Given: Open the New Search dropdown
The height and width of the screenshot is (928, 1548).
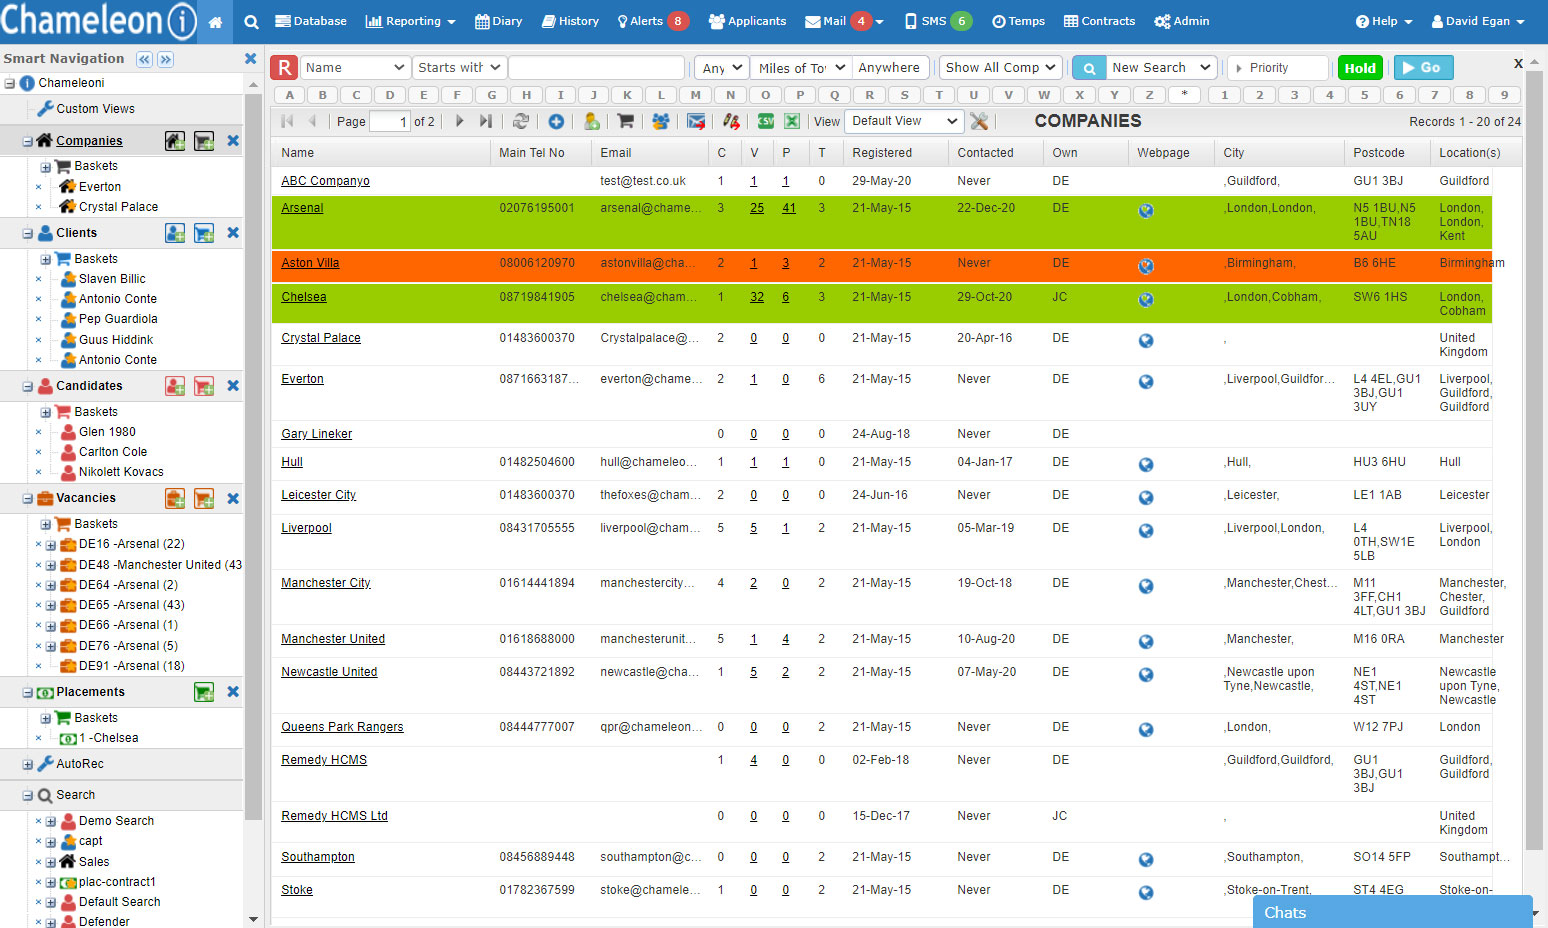Looking at the screenshot, I should click(1162, 67).
